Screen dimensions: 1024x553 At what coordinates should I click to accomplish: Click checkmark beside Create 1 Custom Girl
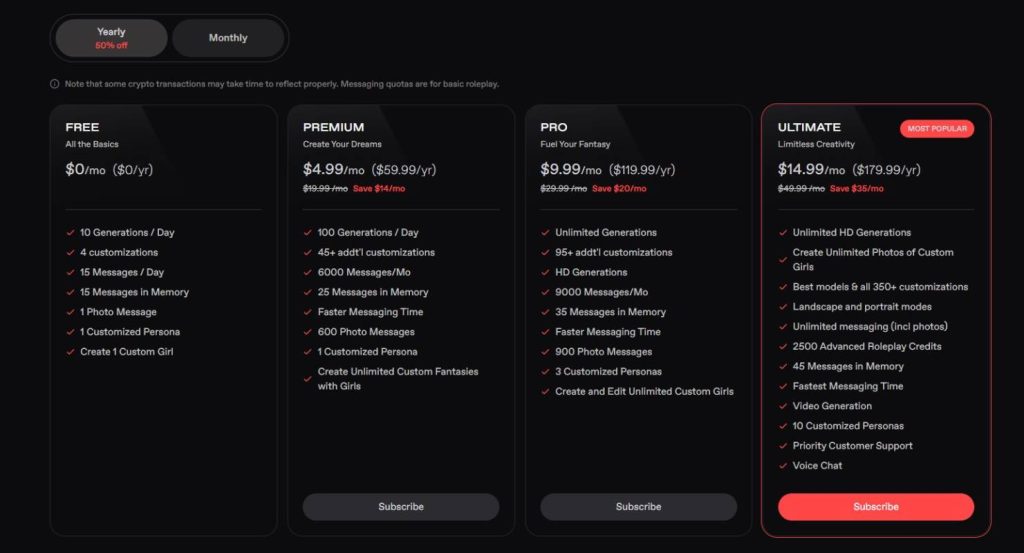[x=70, y=352]
